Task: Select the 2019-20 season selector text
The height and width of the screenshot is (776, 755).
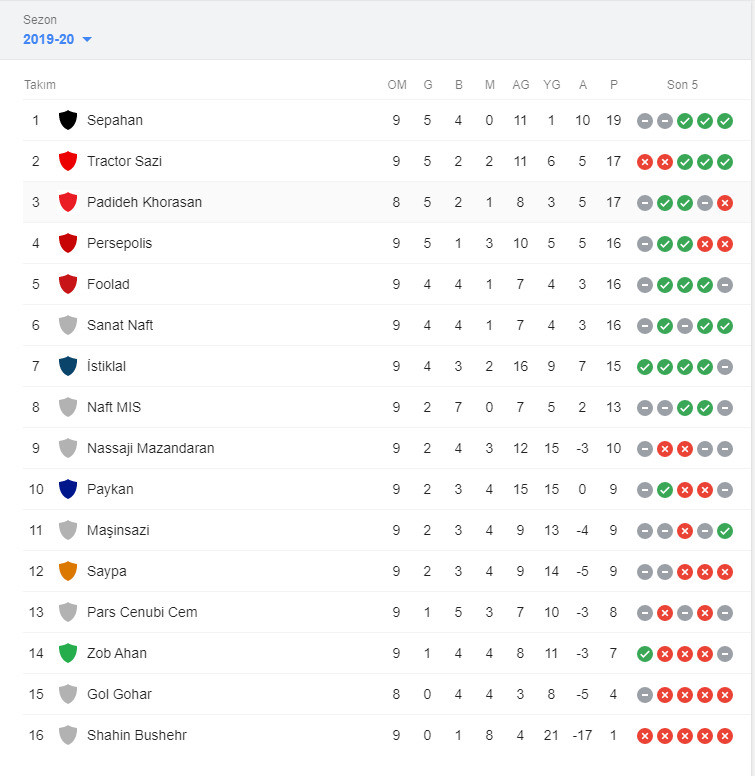Action: pos(48,39)
